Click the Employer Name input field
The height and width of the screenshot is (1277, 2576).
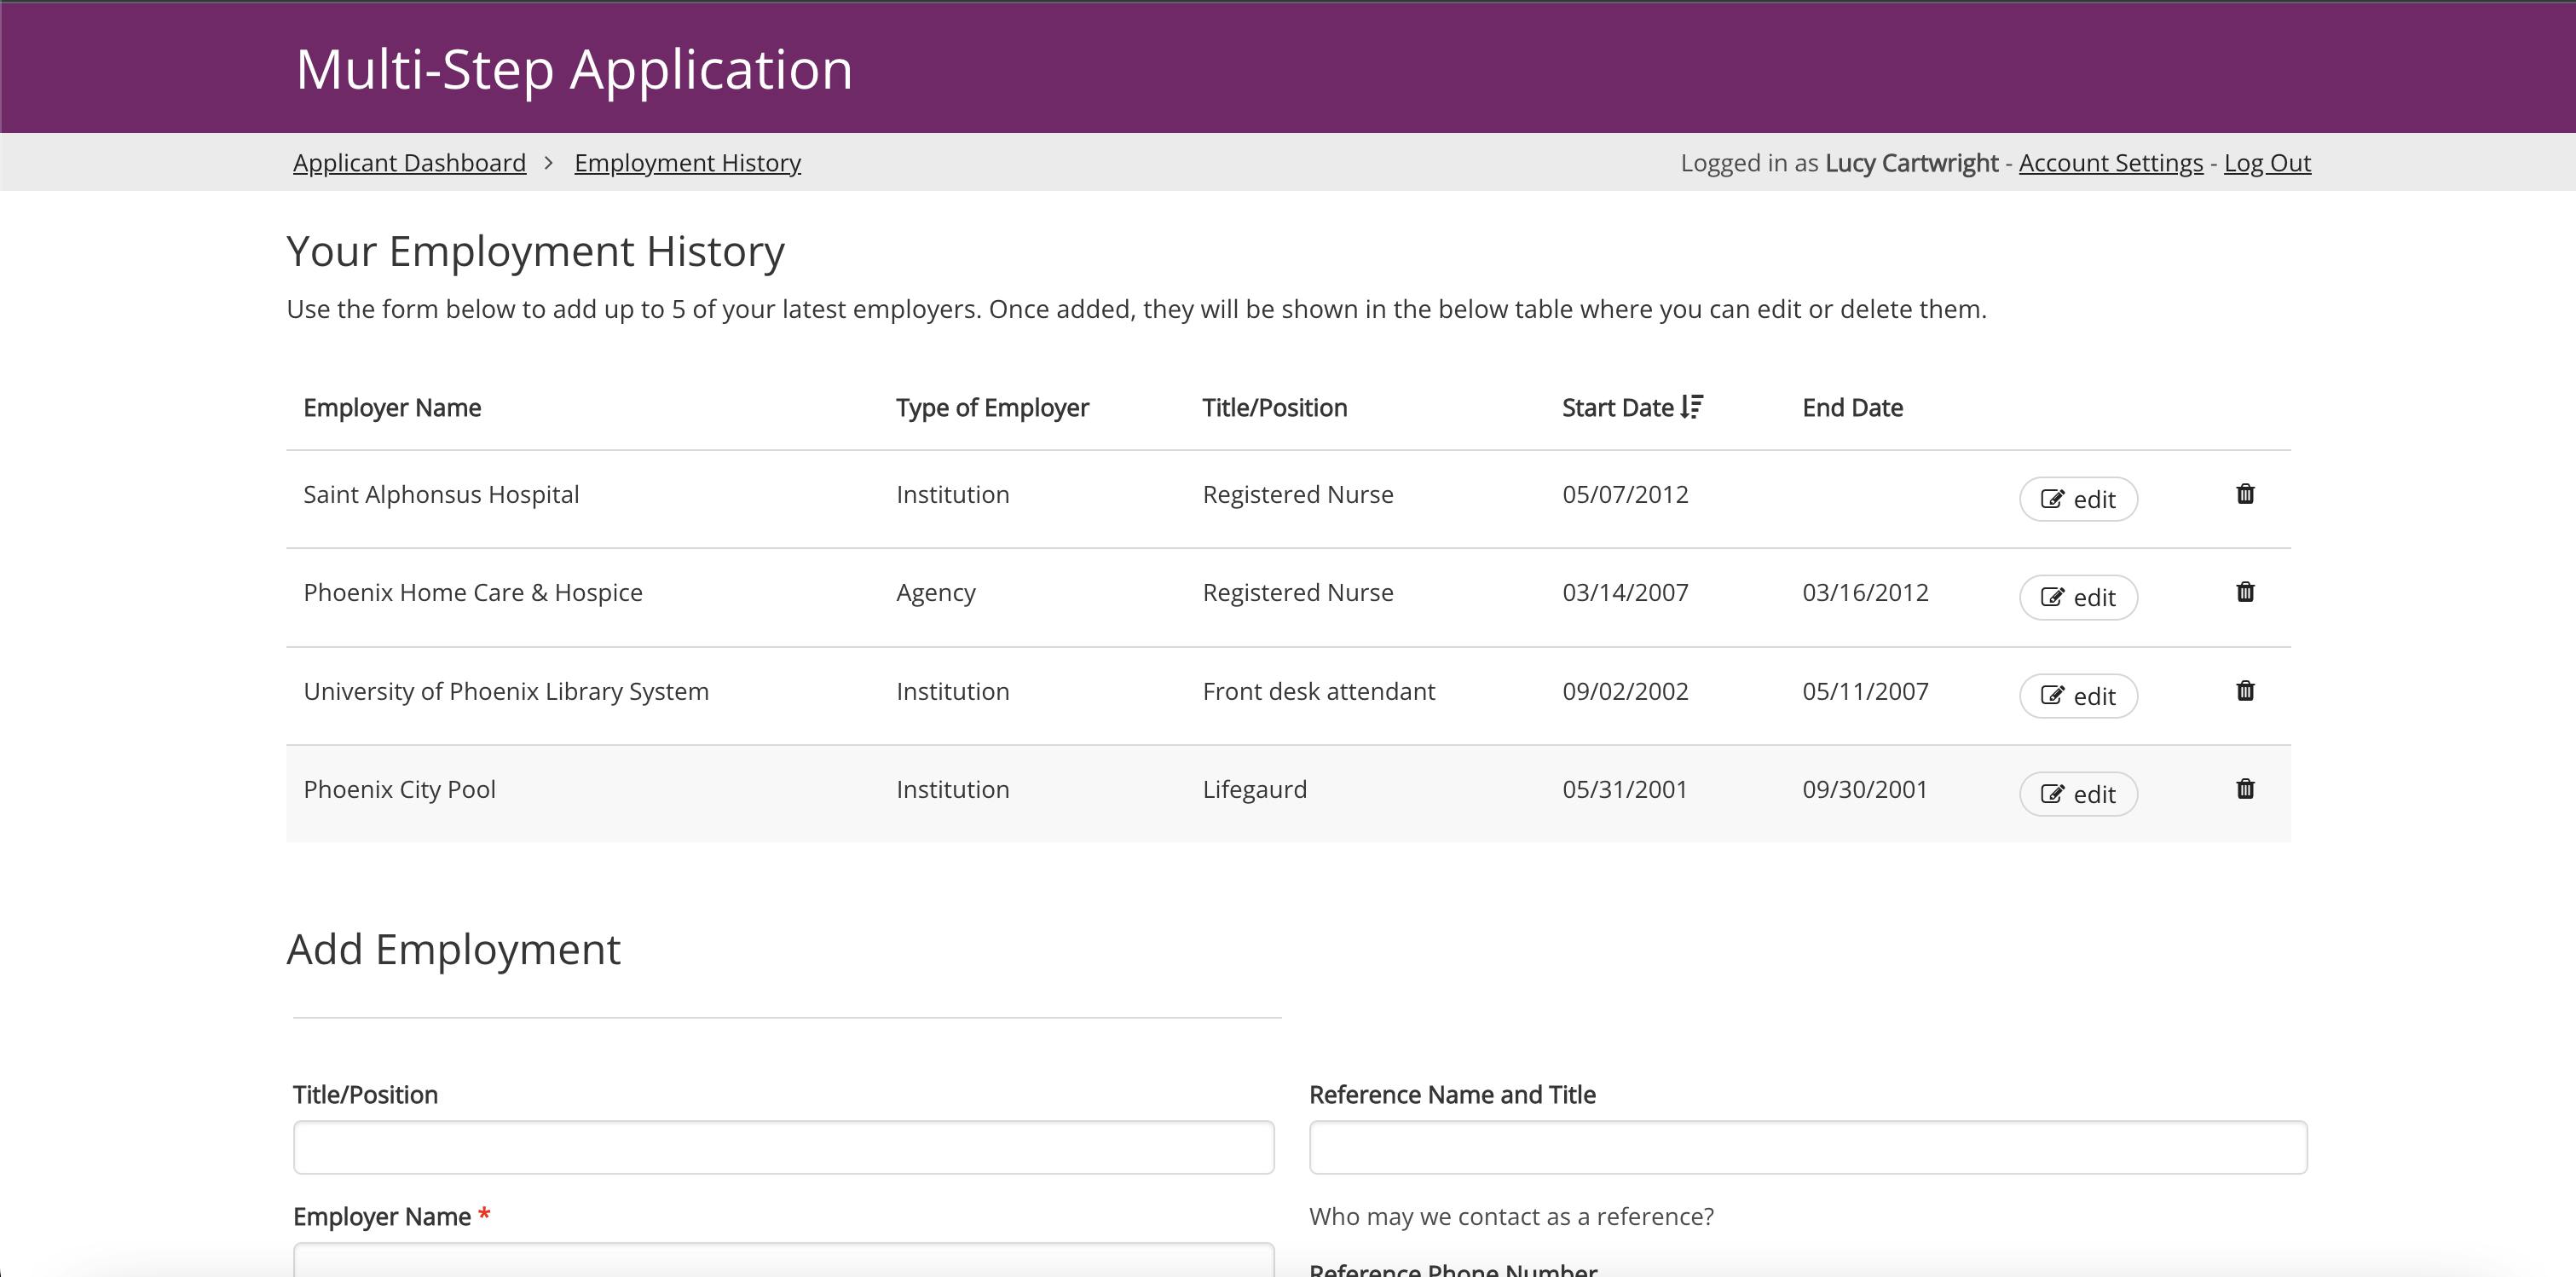(x=783, y=1263)
